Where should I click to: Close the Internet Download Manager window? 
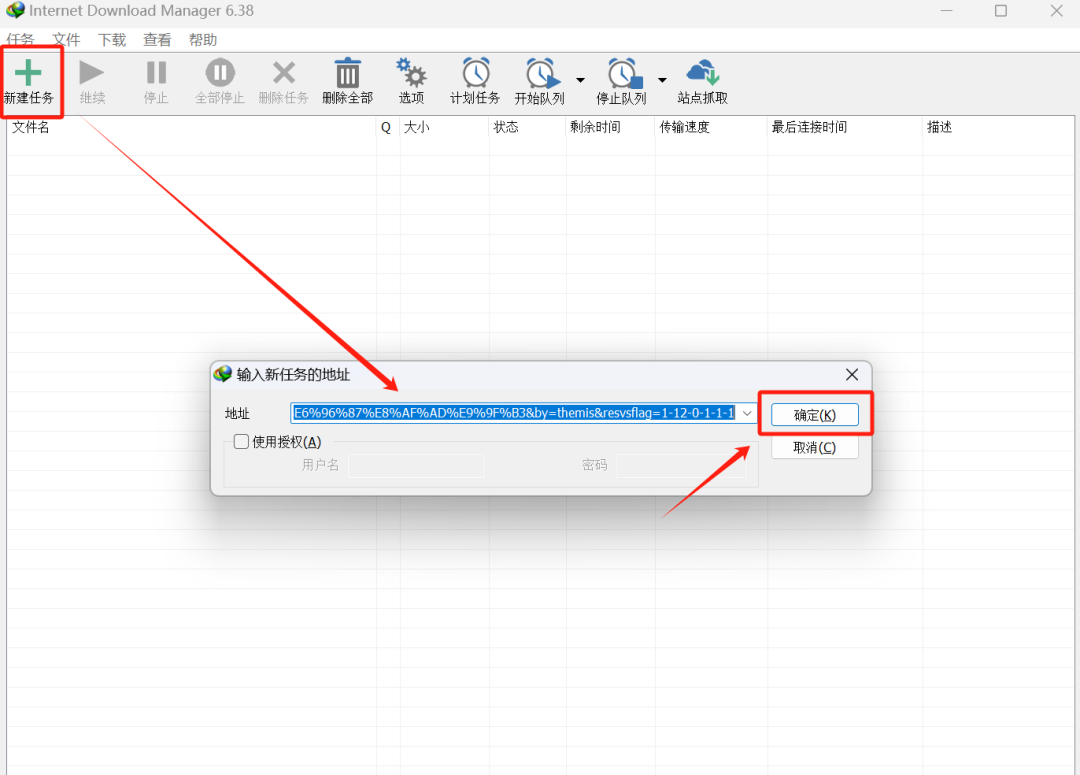[x=1057, y=11]
